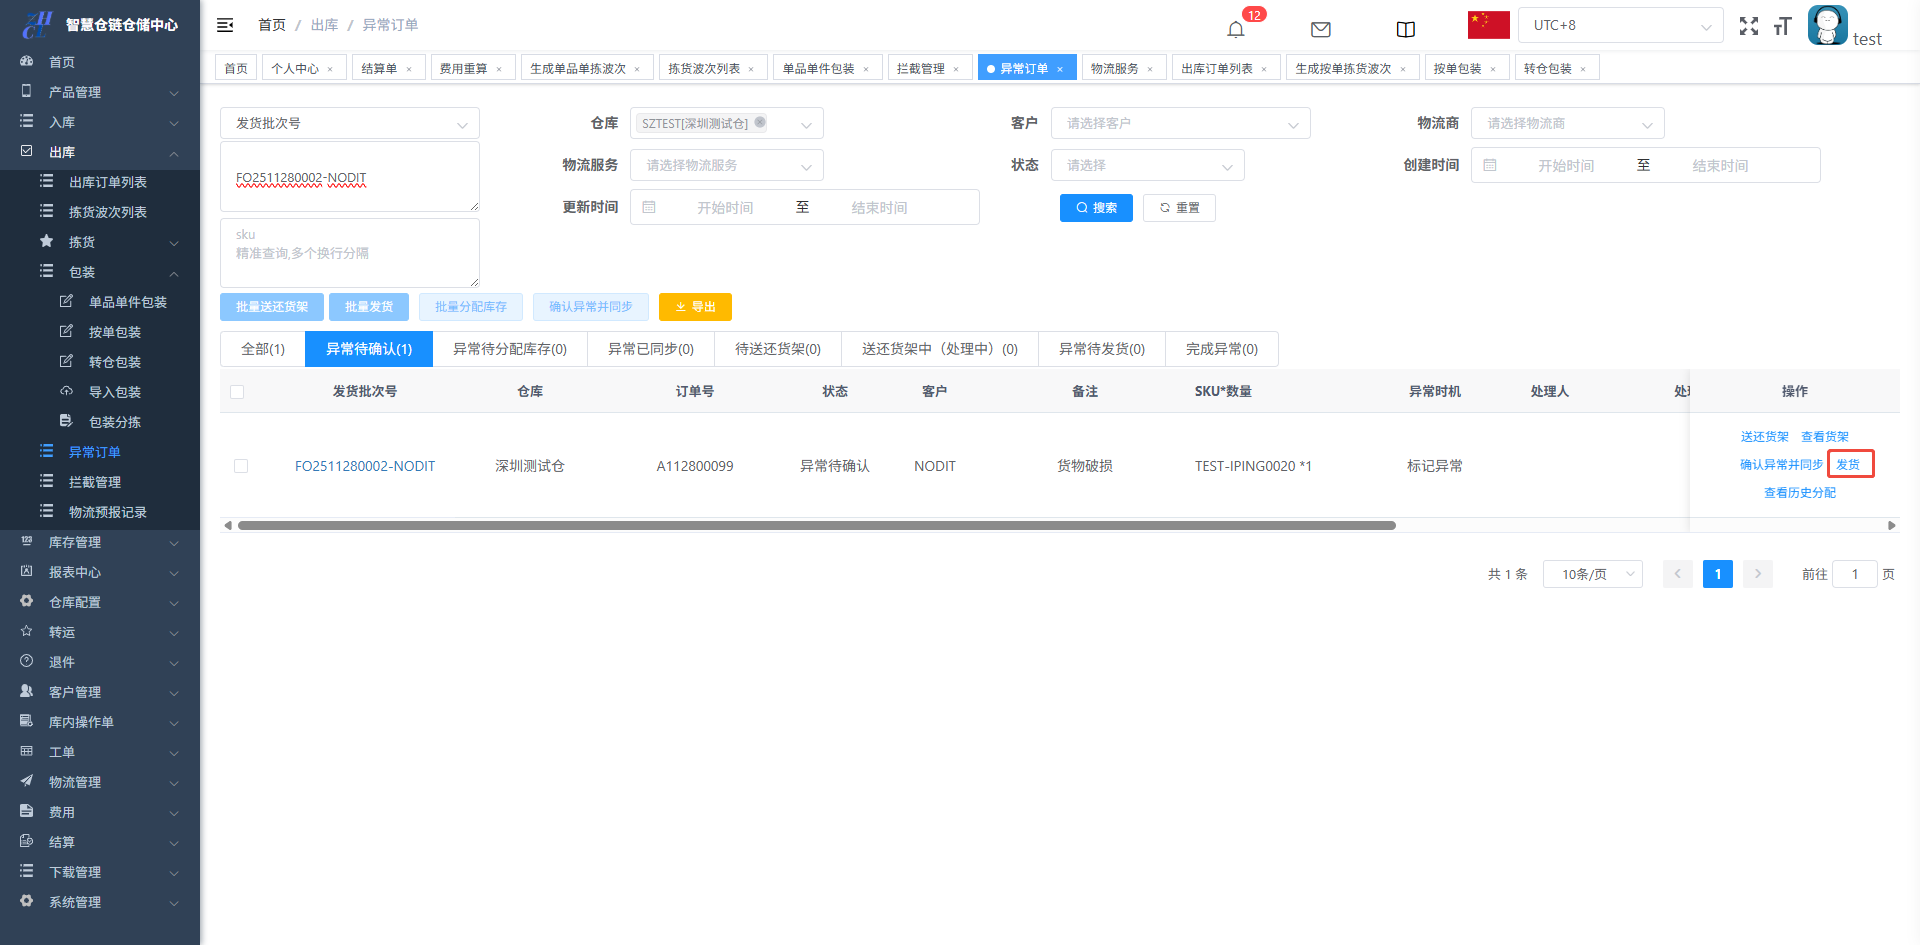Open the 10条/页 page size dropdown
The image size is (1920, 945).
point(1592,574)
